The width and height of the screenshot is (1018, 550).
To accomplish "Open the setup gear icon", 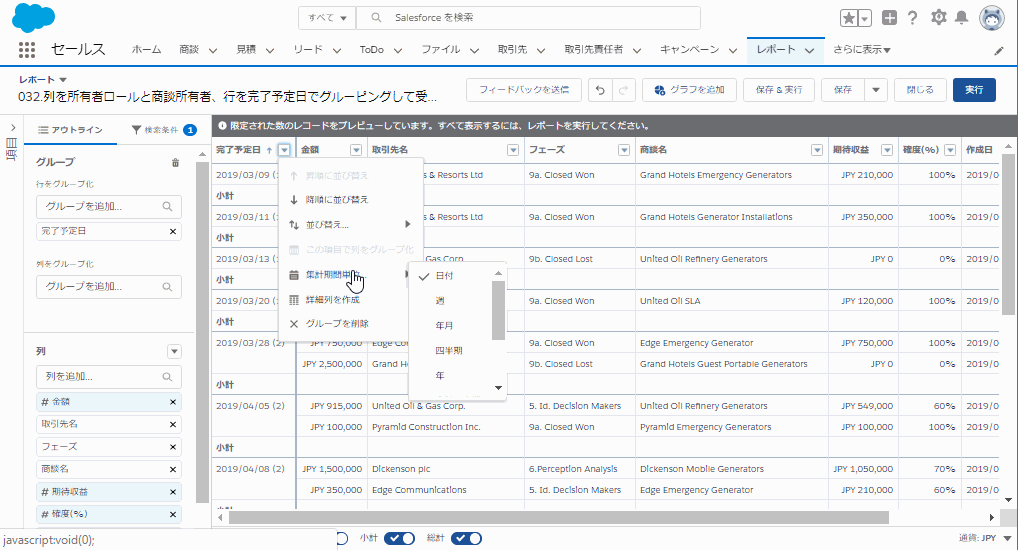I will click(938, 18).
